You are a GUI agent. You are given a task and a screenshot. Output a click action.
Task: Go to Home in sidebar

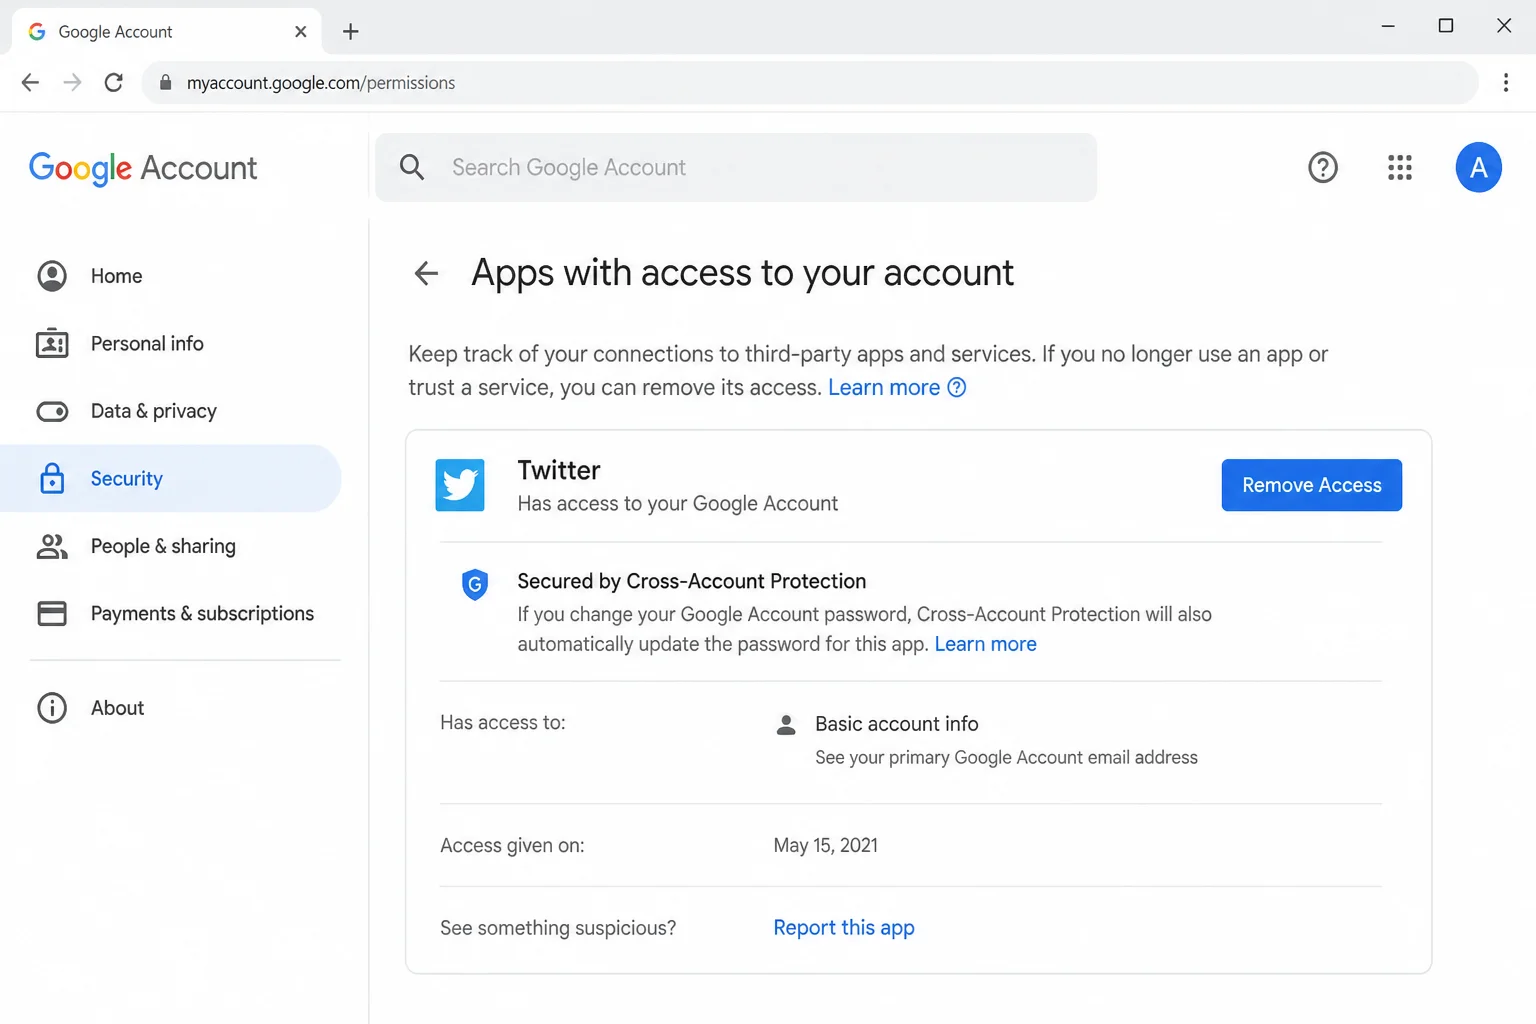click(x=170, y=276)
